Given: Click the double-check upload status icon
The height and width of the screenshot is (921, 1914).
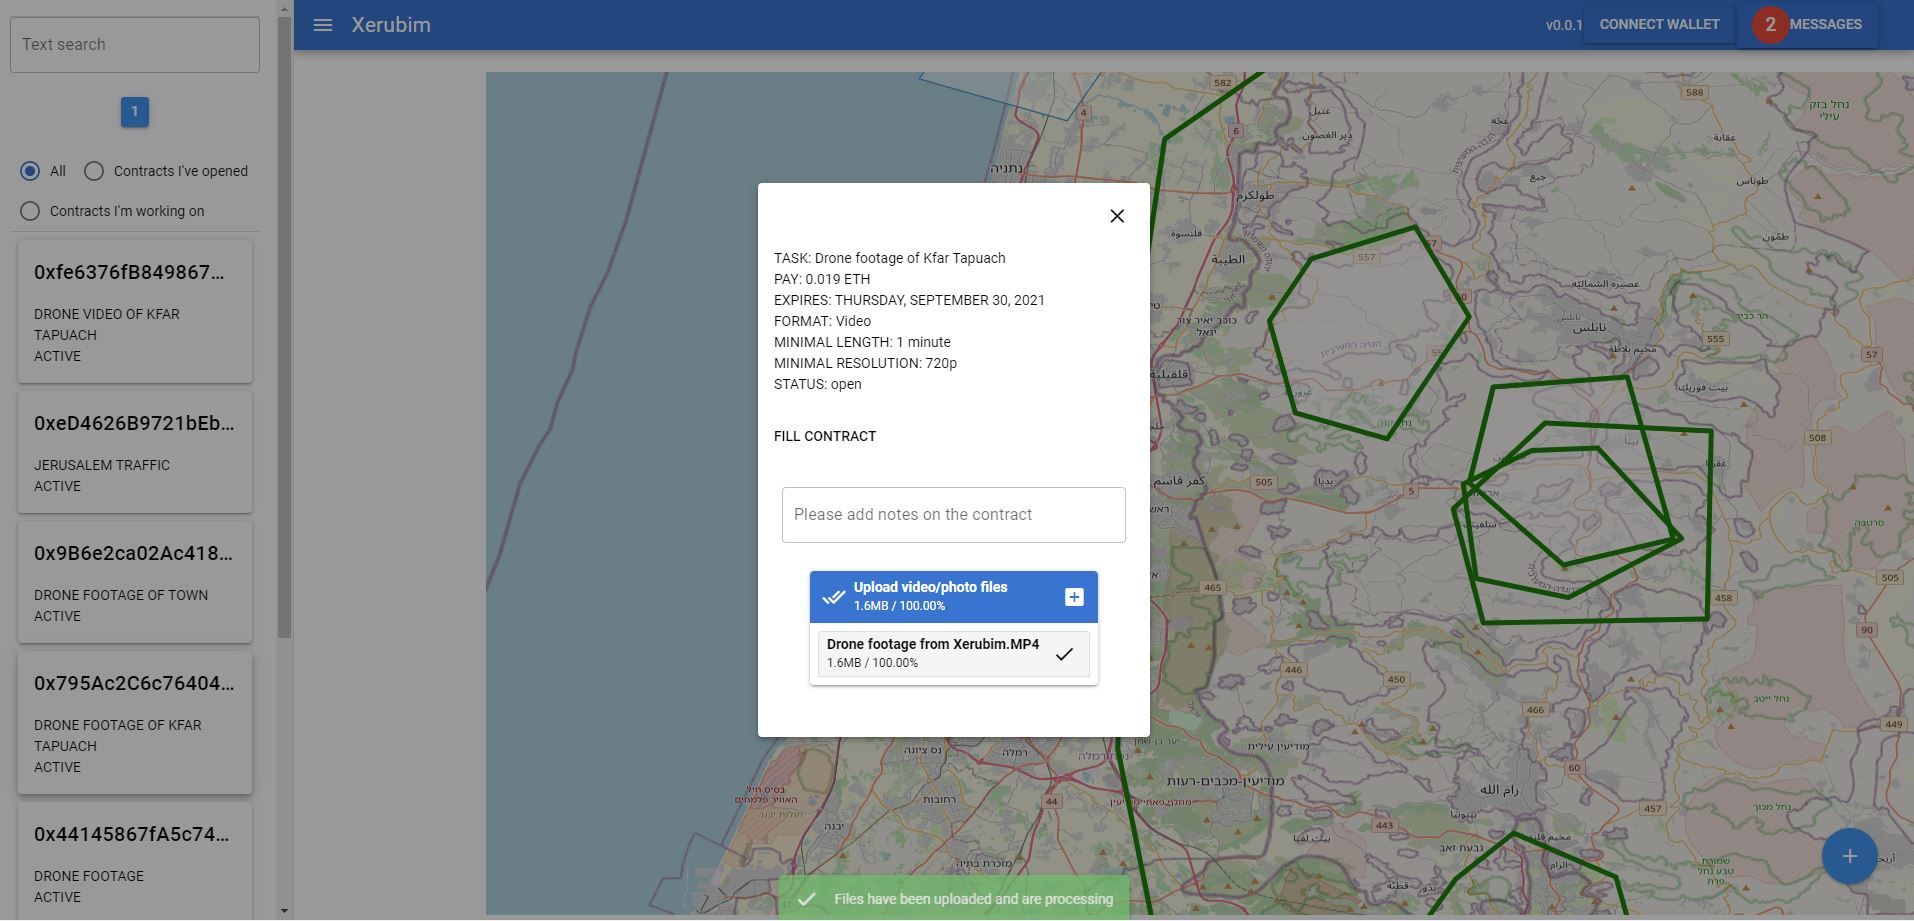Looking at the screenshot, I should click(x=833, y=597).
